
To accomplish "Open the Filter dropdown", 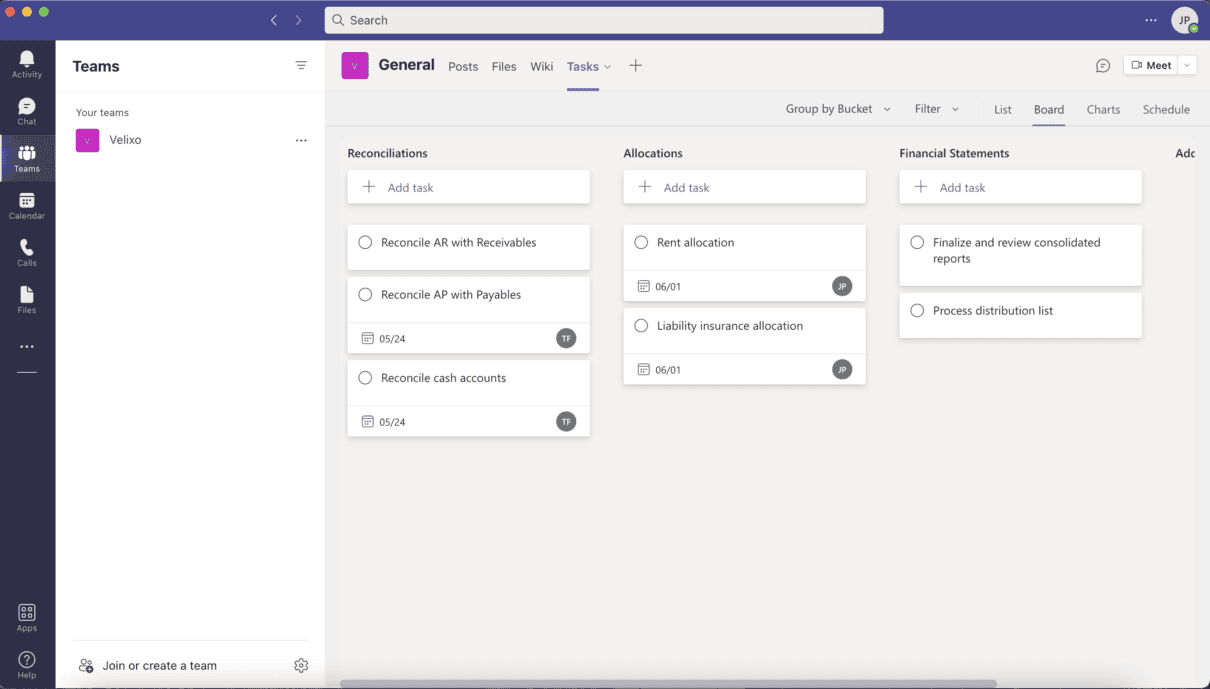I will point(937,109).
